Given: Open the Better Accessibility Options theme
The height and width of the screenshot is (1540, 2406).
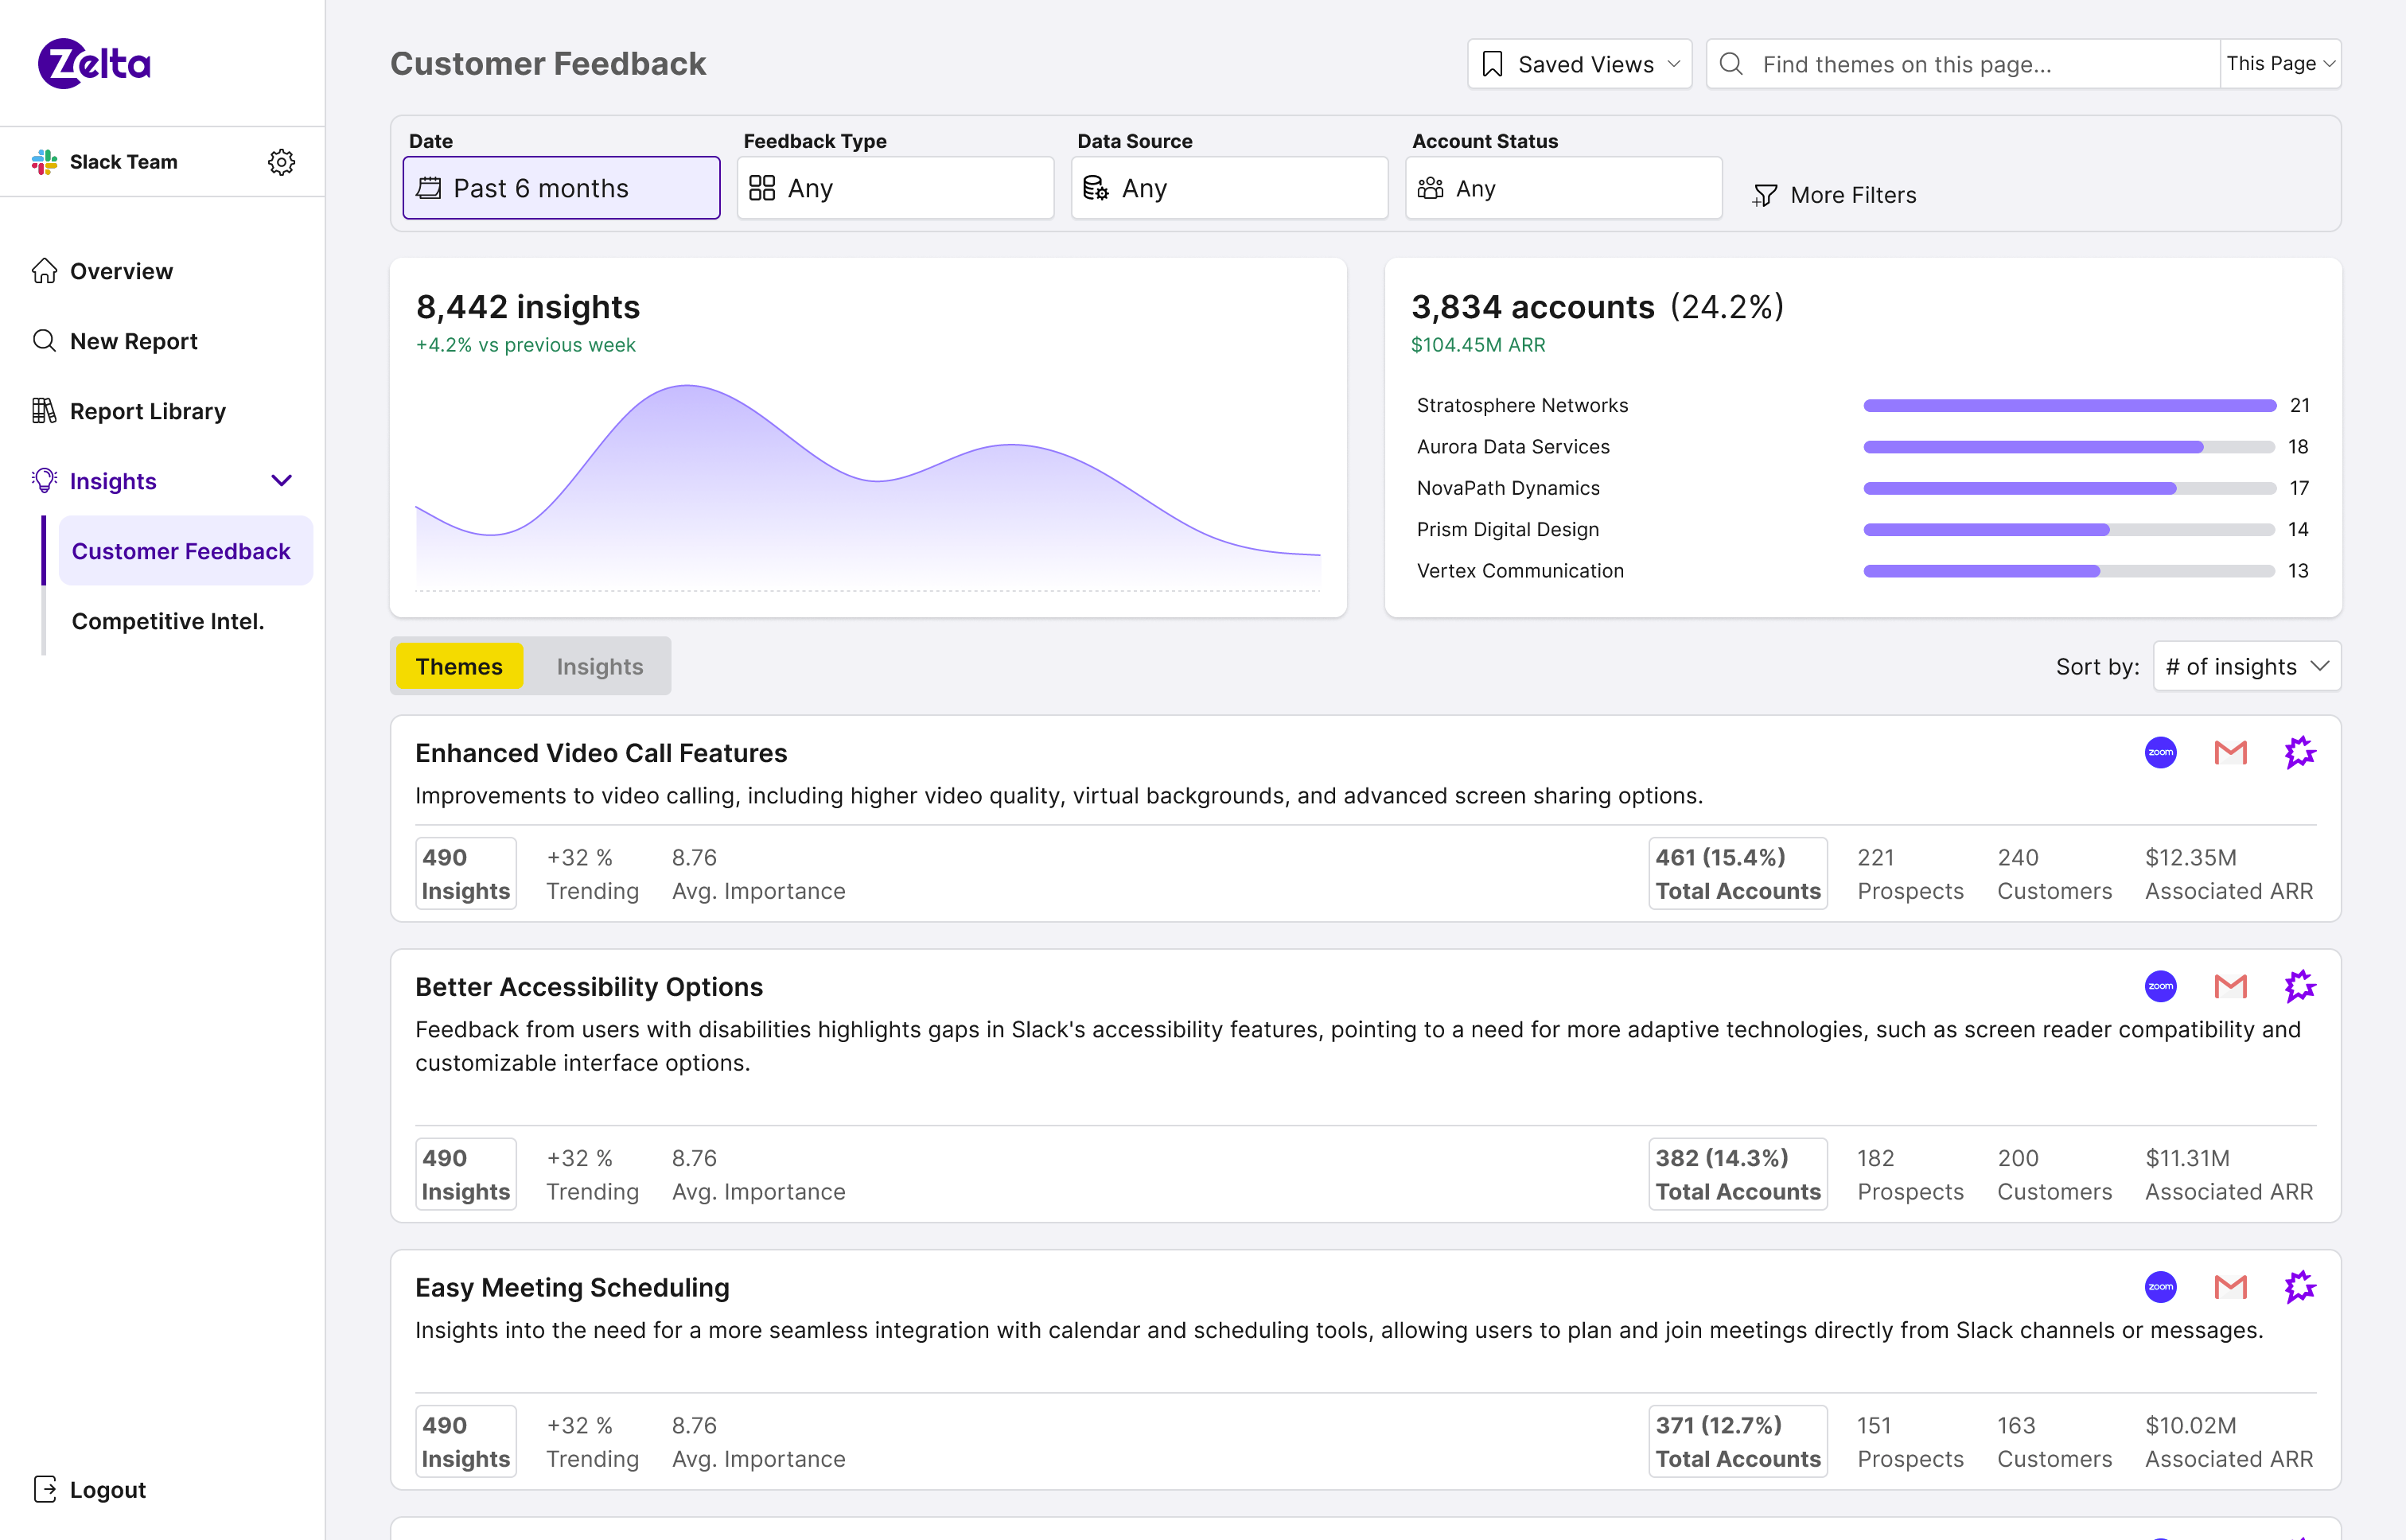Looking at the screenshot, I should (x=589, y=987).
